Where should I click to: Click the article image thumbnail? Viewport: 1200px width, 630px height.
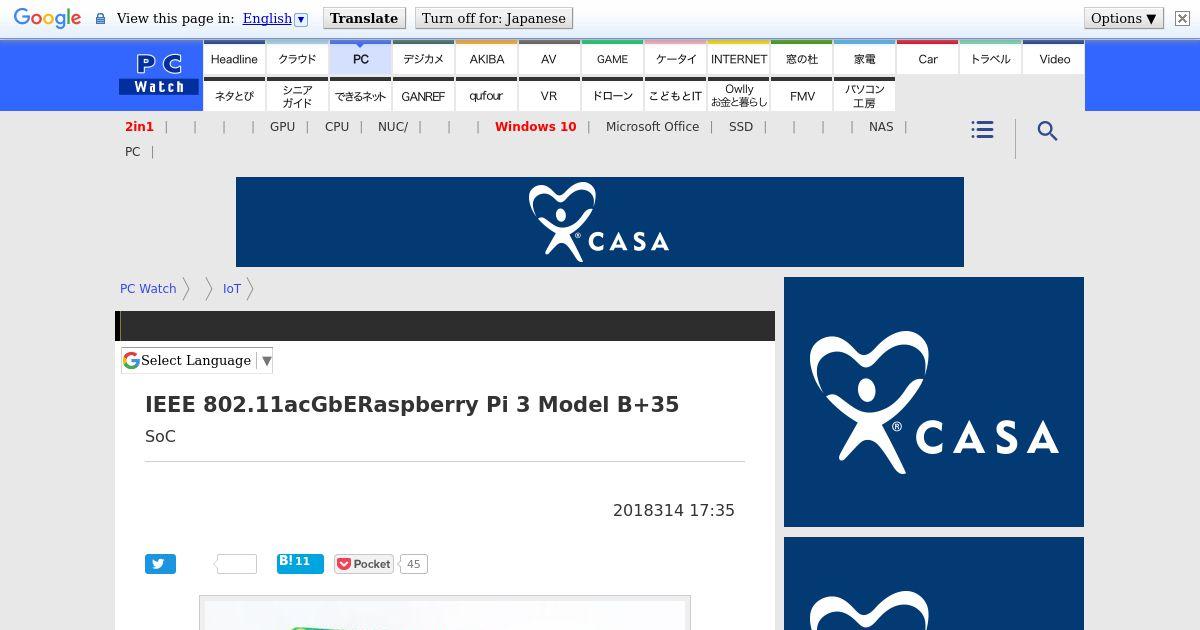(445, 613)
